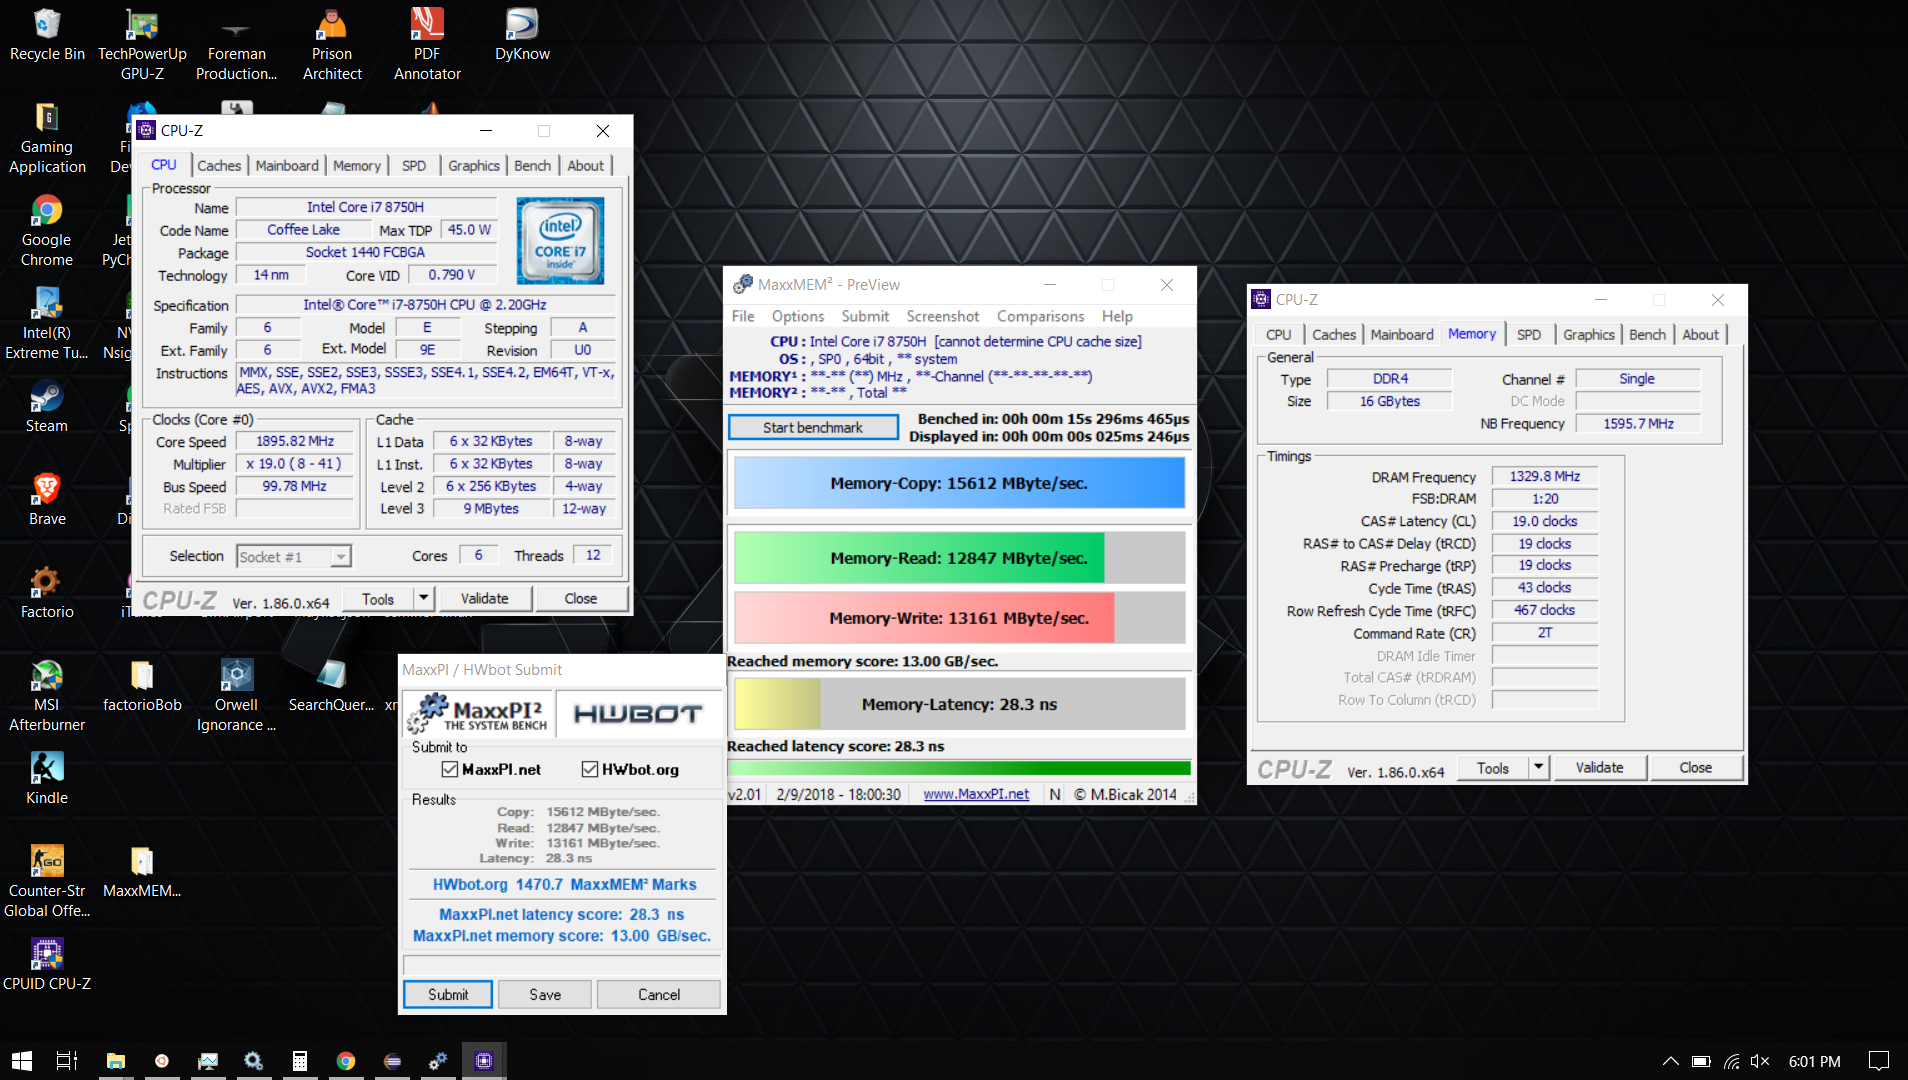Open Windows Start menu
Screen dimensions: 1908x1080
pos(22,1061)
